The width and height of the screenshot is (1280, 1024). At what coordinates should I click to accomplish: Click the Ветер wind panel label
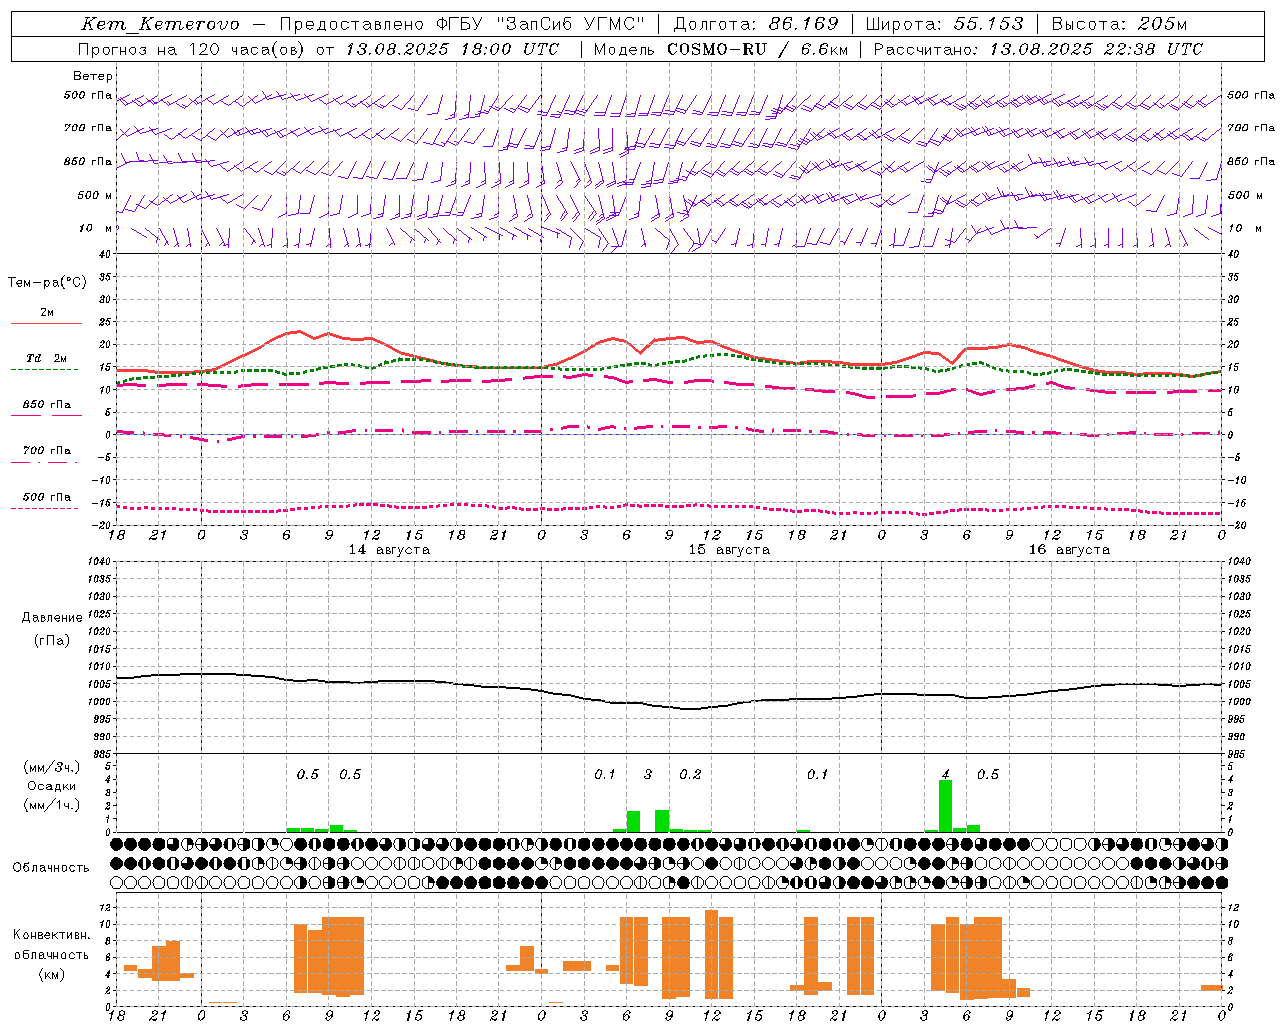pos(93,76)
